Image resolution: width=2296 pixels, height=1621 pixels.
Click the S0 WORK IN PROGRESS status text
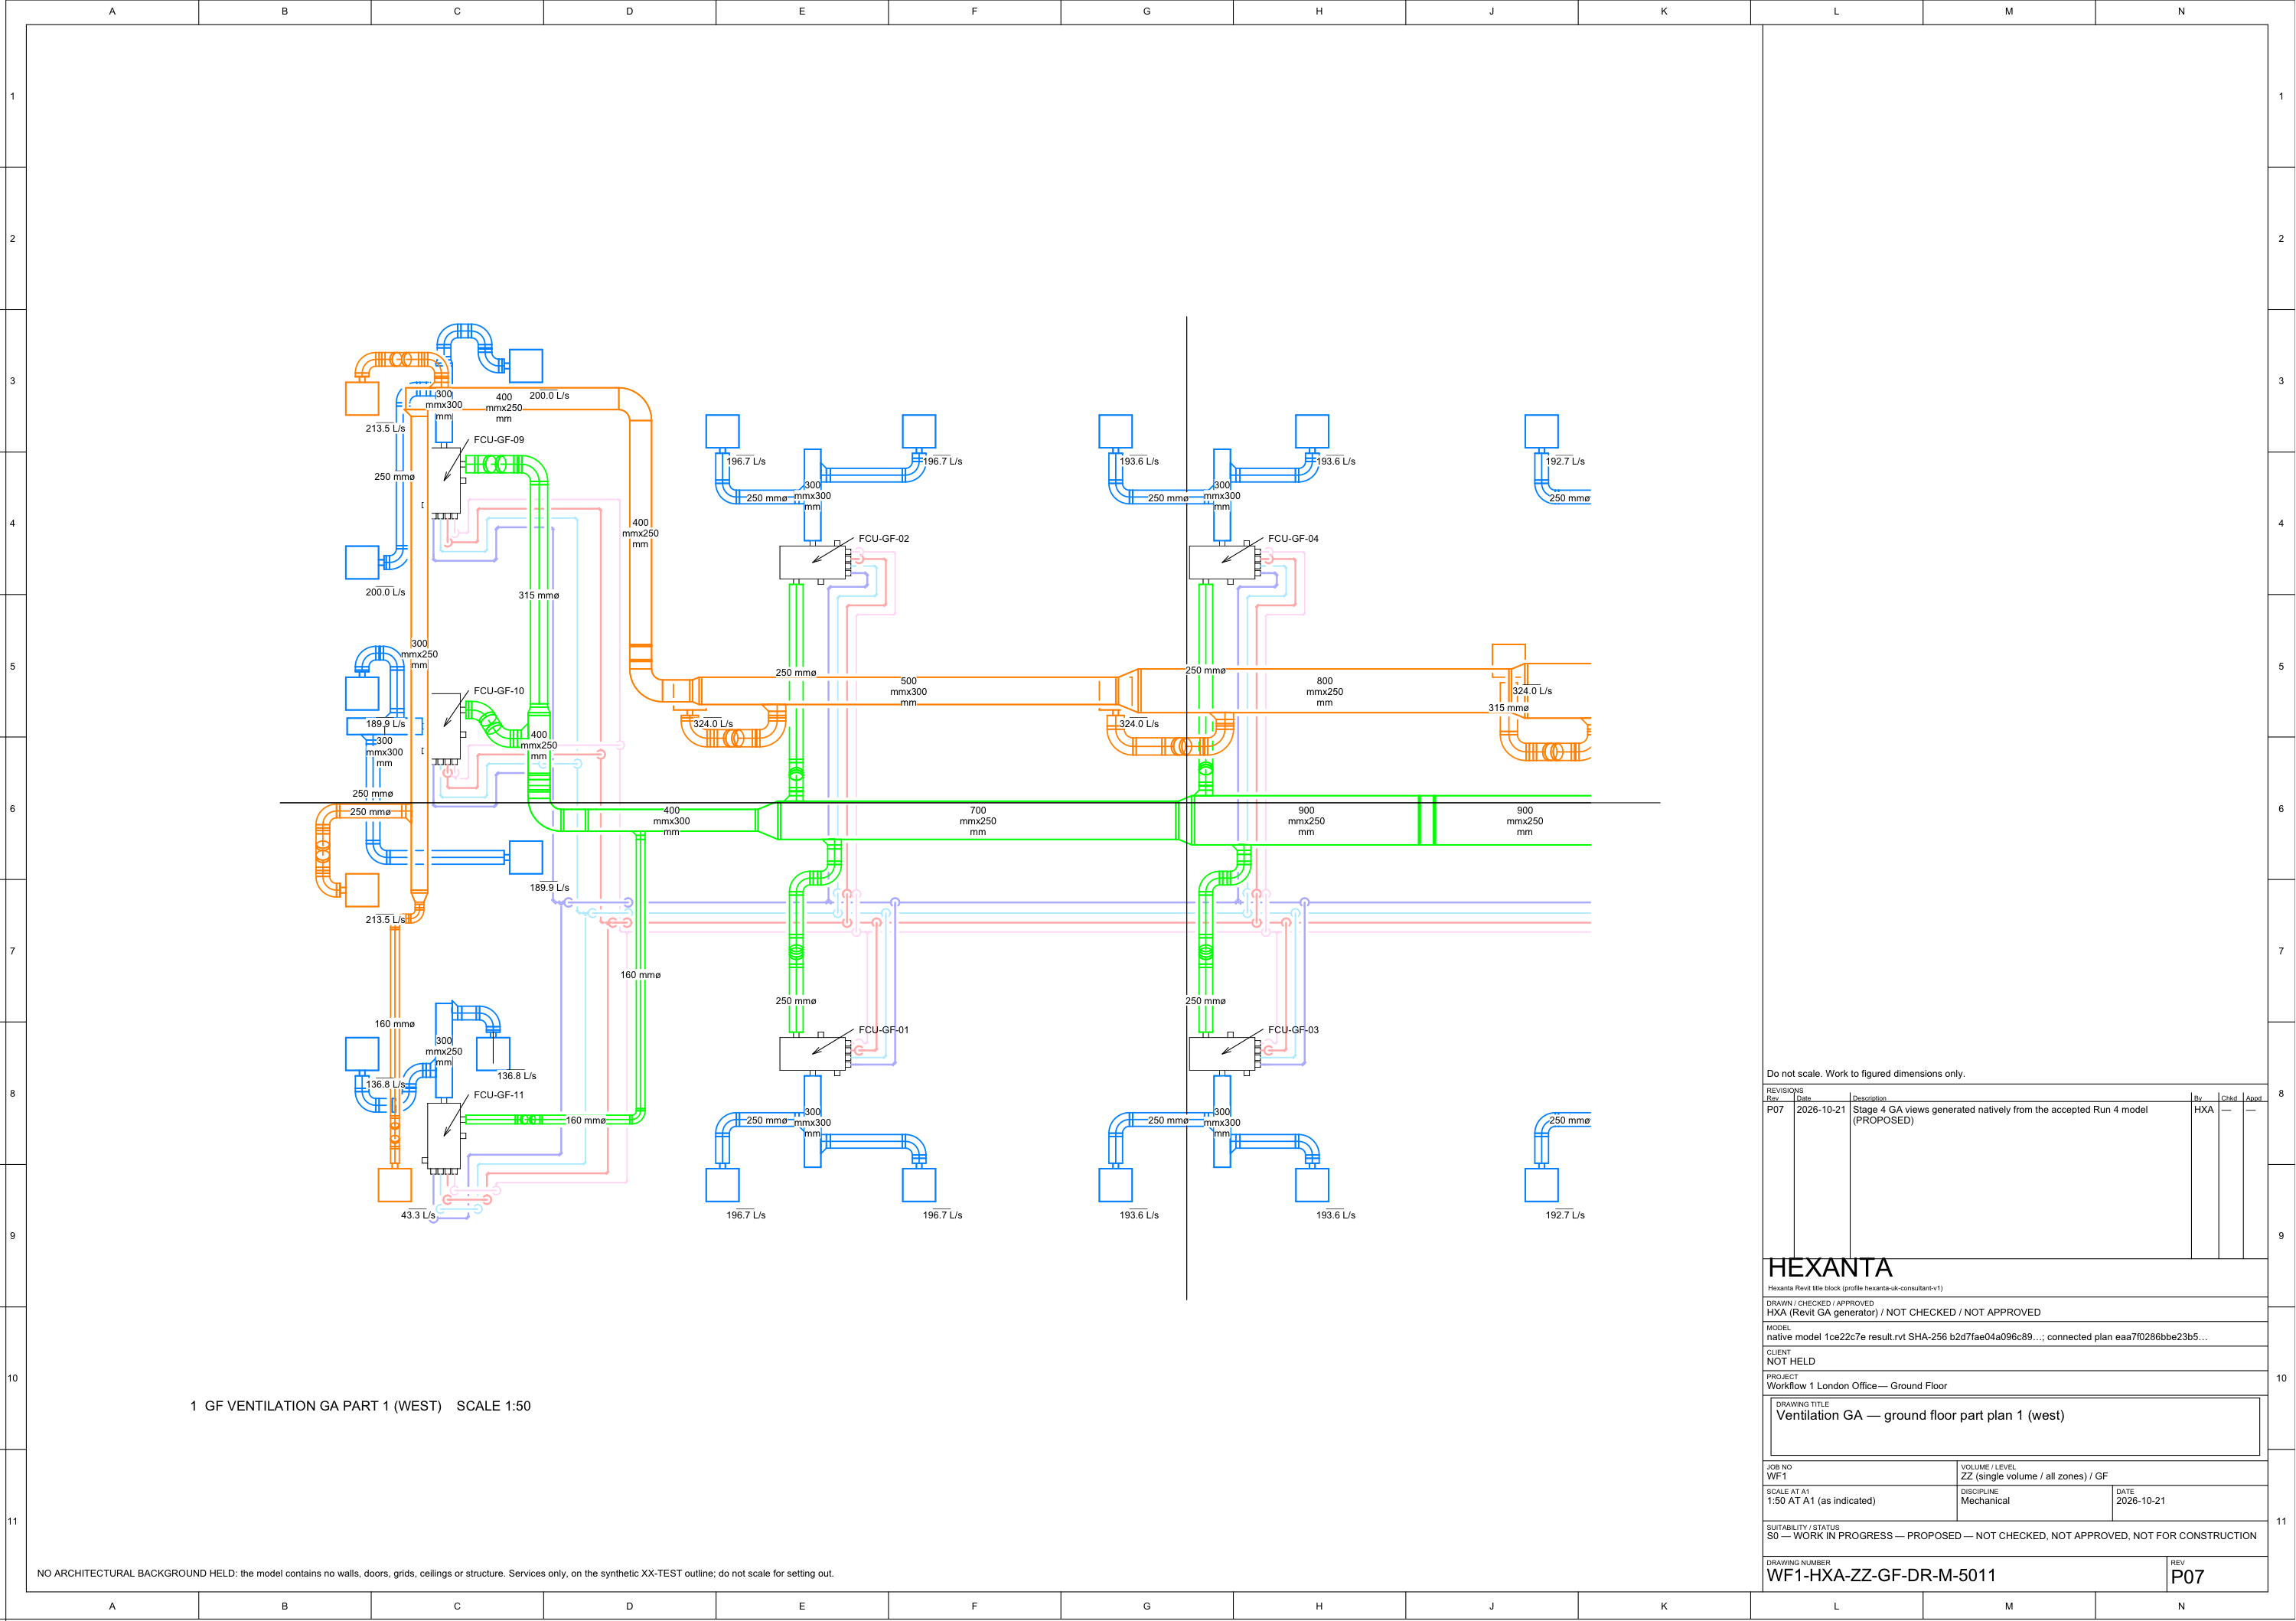2011,1536
